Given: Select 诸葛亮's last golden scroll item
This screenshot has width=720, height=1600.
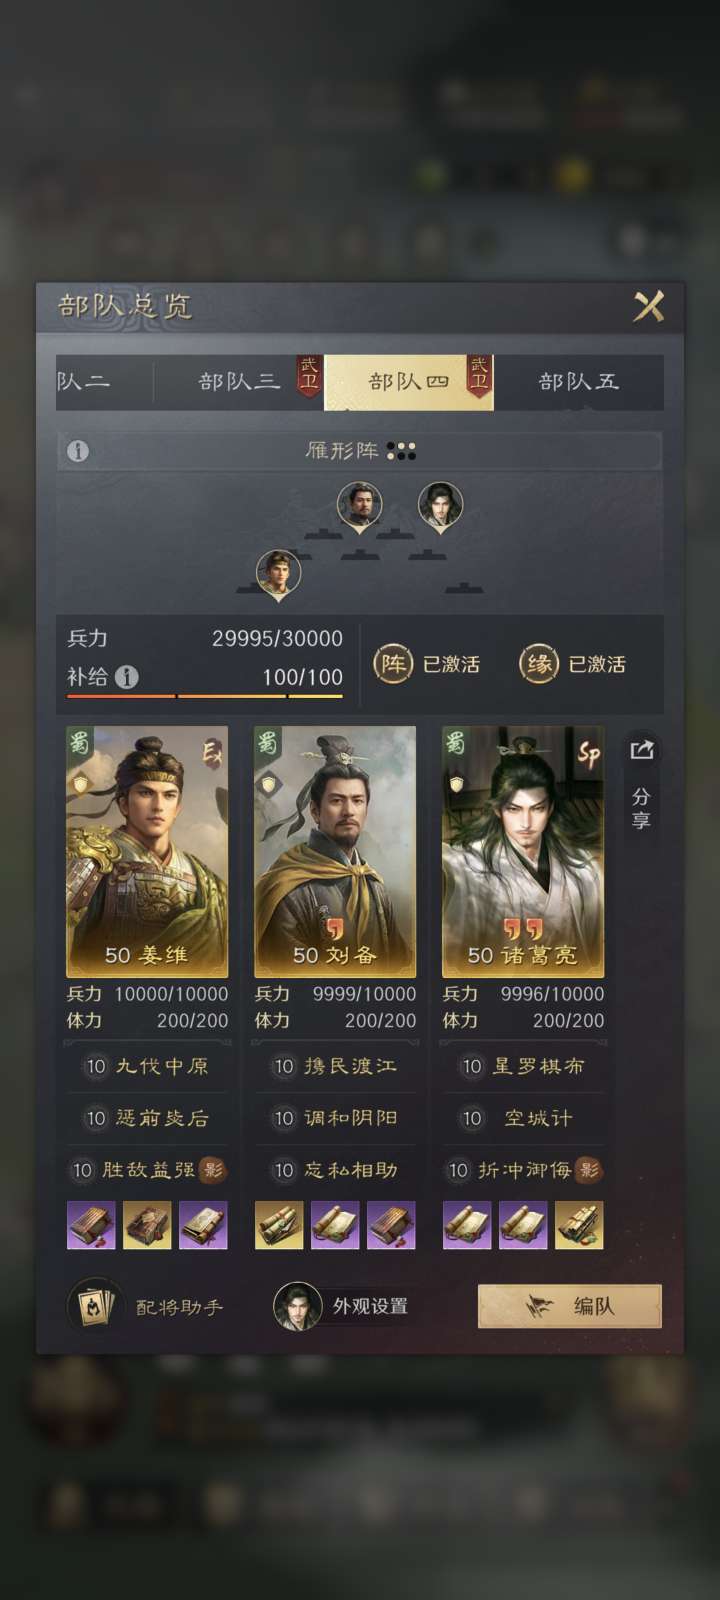Looking at the screenshot, I should point(579,1225).
